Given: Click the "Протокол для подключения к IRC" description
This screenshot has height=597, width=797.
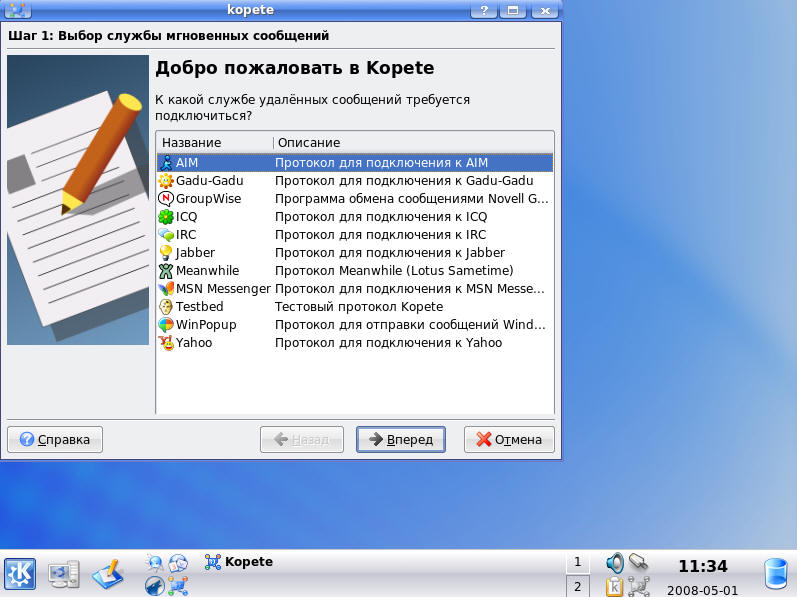Looking at the screenshot, I should [381, 235].
